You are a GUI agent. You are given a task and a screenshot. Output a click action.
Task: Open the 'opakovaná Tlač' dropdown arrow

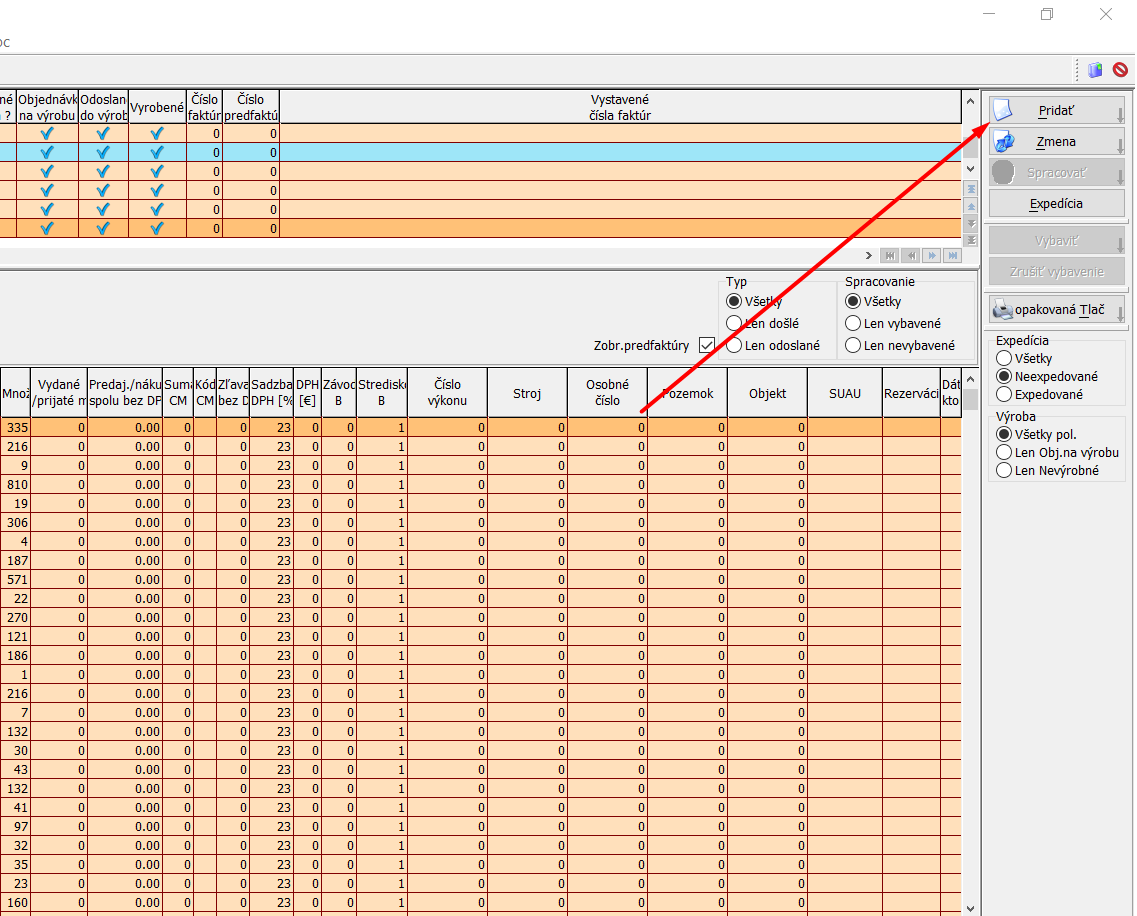1120,314
